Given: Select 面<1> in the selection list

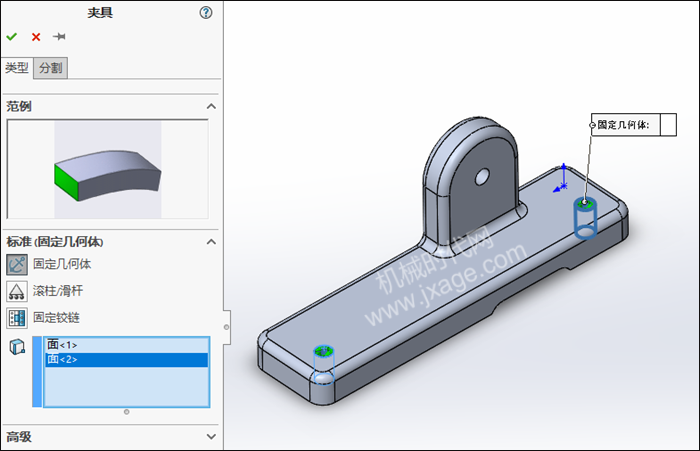Looking at the screenshot, I should pos(127,345).
